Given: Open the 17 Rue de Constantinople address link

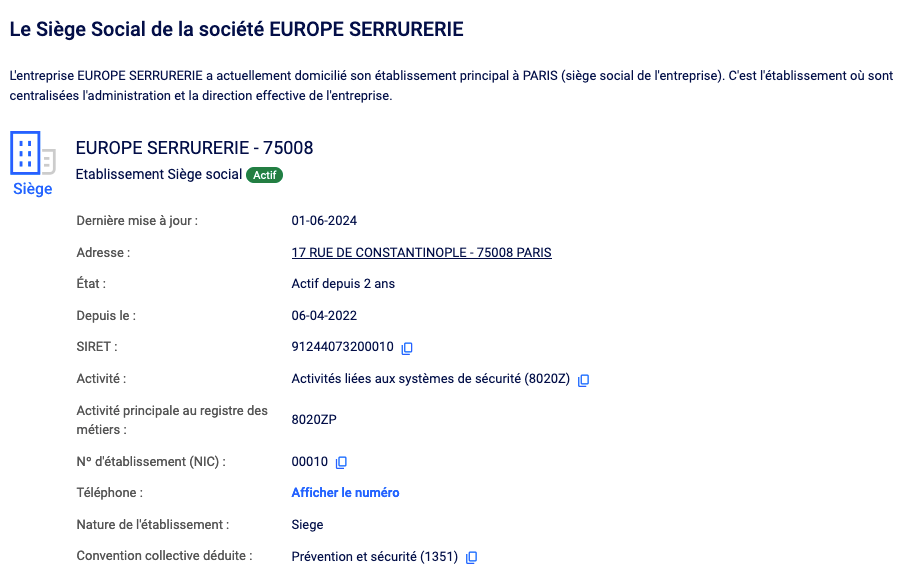Looking at the screenshot, I should pos(421,253).
